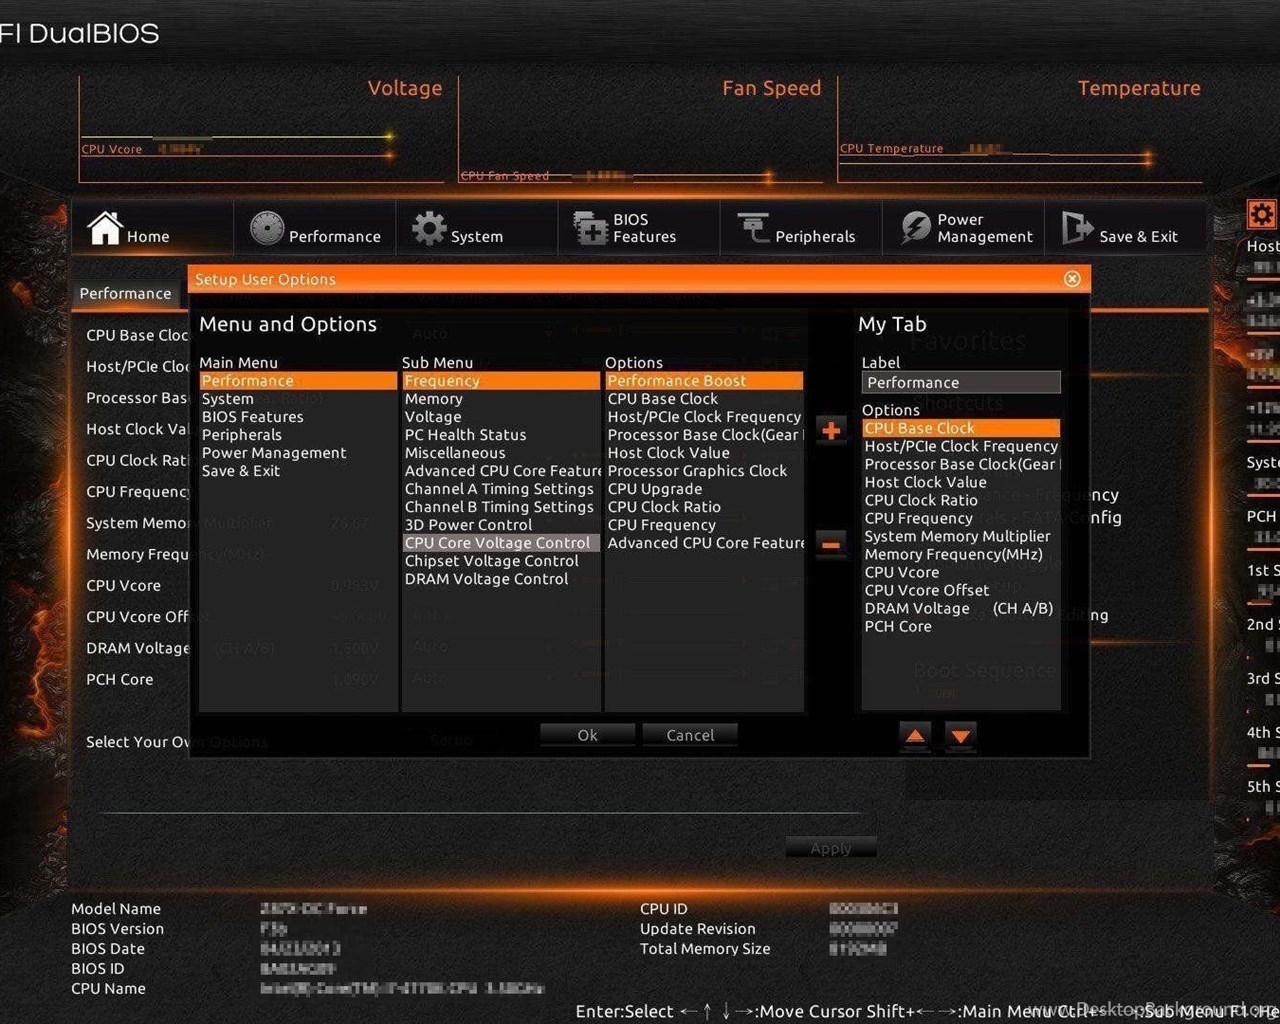1280x1024 pixels.
Task: Open the Home tab house icon
Action: [x=104, y=228]
